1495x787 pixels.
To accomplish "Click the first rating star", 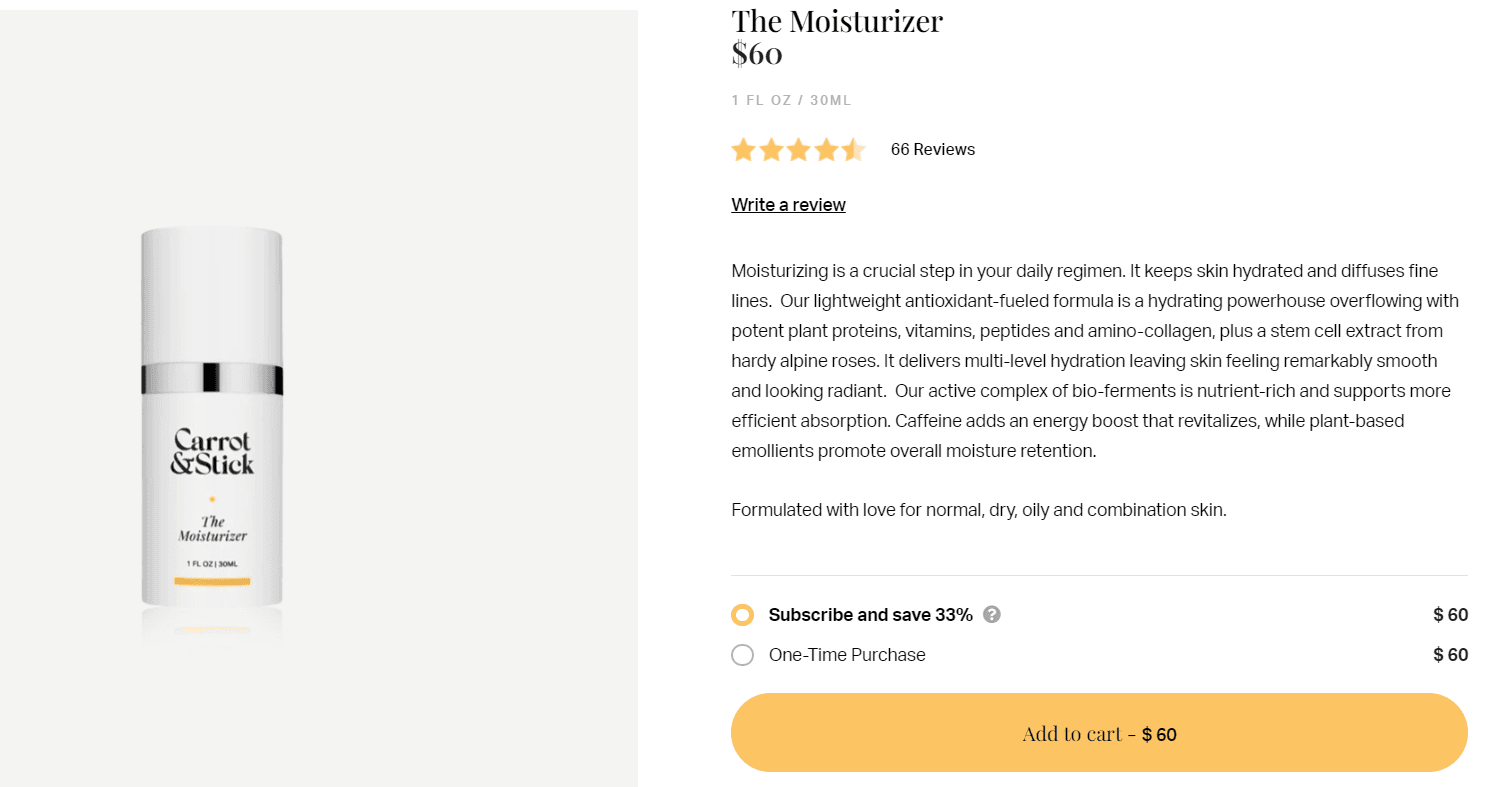I will pyautogui.click(x=743, y=150).
